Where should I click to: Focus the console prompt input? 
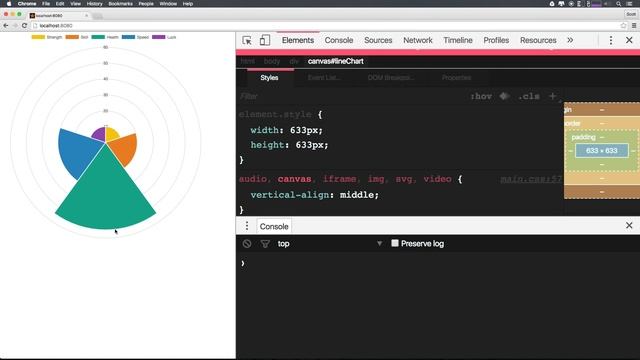click(x=441, y=264)
